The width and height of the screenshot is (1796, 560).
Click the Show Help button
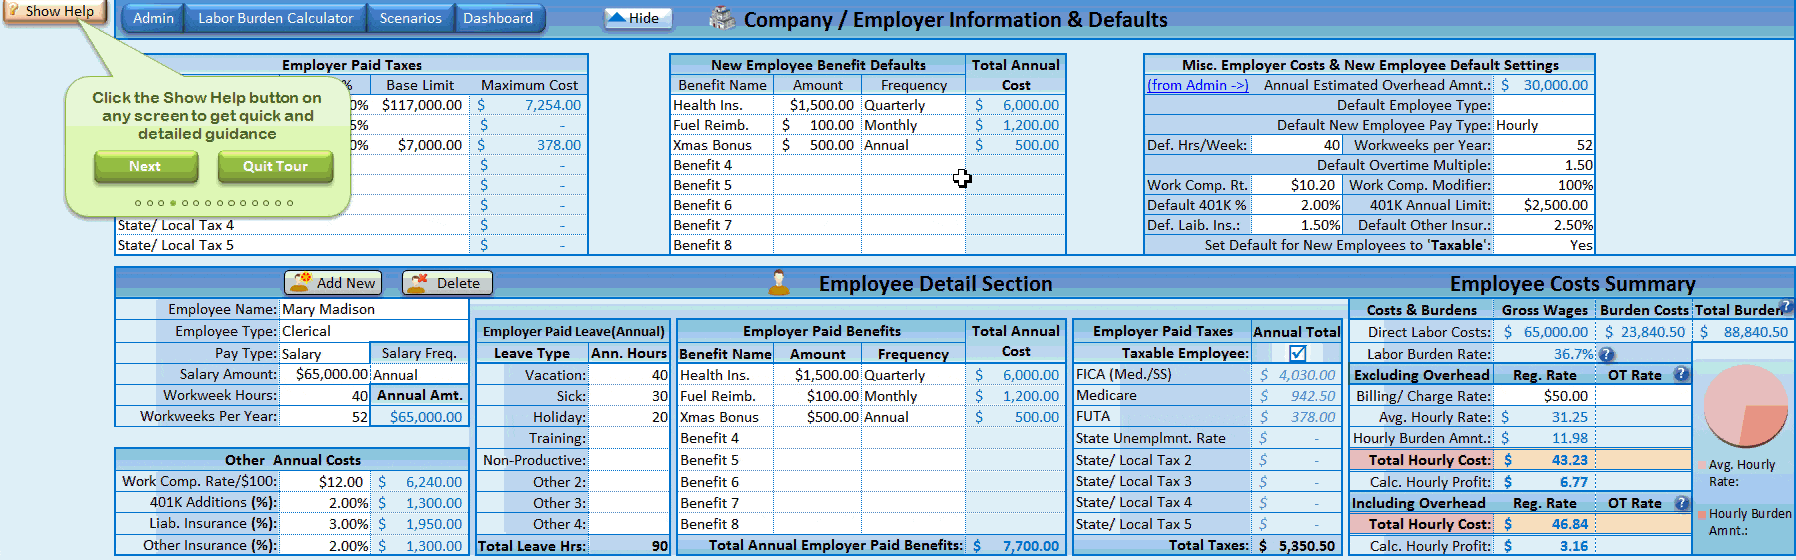point(55,11)
